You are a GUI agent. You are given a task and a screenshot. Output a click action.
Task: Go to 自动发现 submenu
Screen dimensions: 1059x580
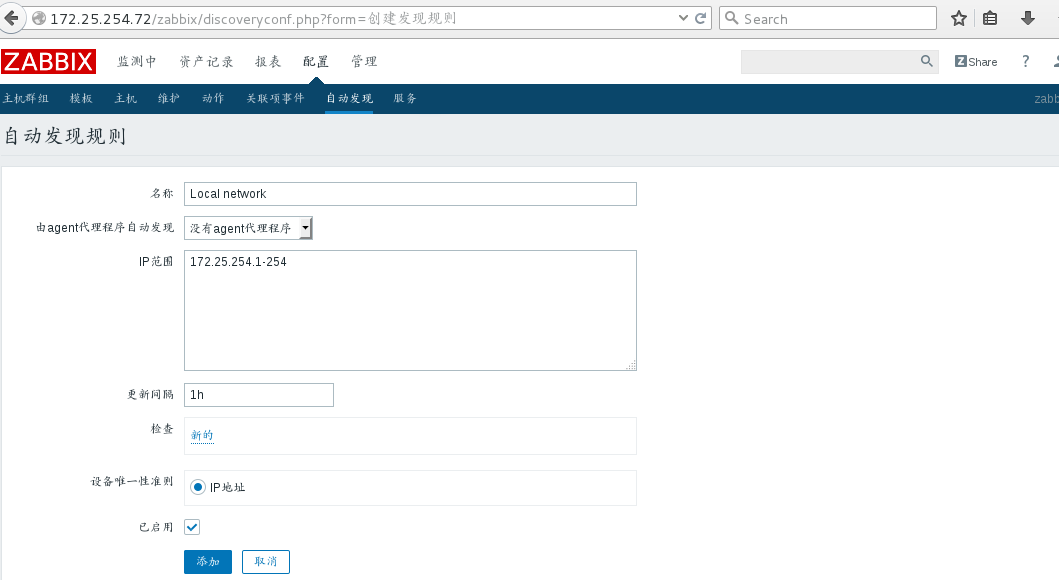[349, 99]
